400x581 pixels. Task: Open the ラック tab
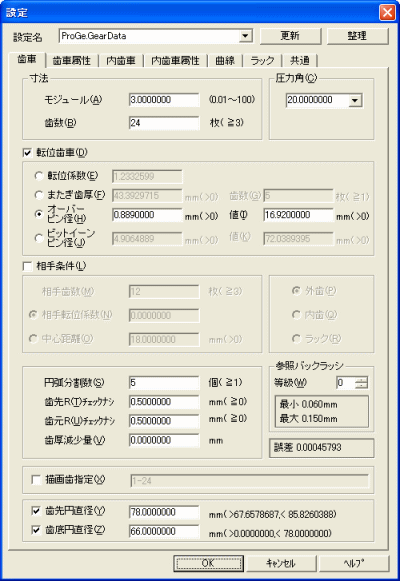[262, 60]
